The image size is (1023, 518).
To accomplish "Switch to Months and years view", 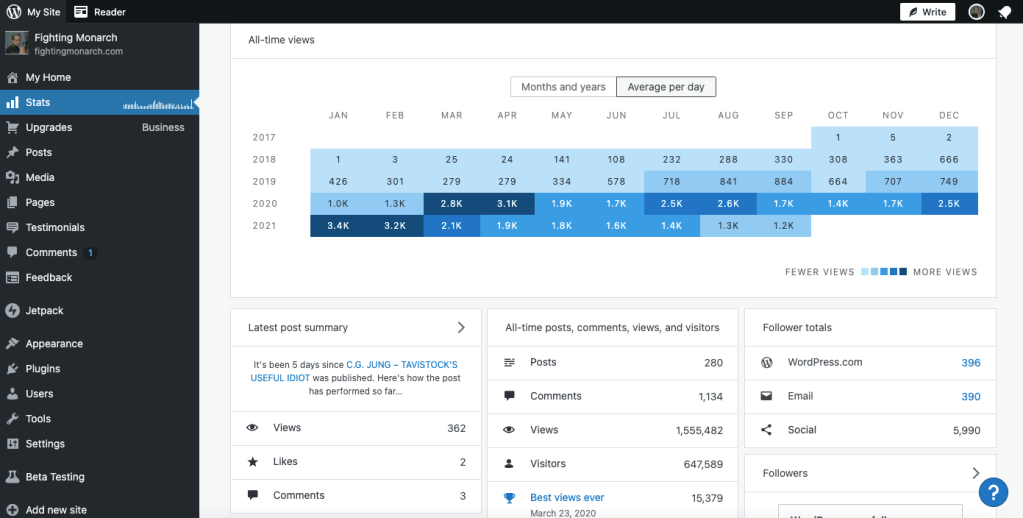I will point(563,87).
